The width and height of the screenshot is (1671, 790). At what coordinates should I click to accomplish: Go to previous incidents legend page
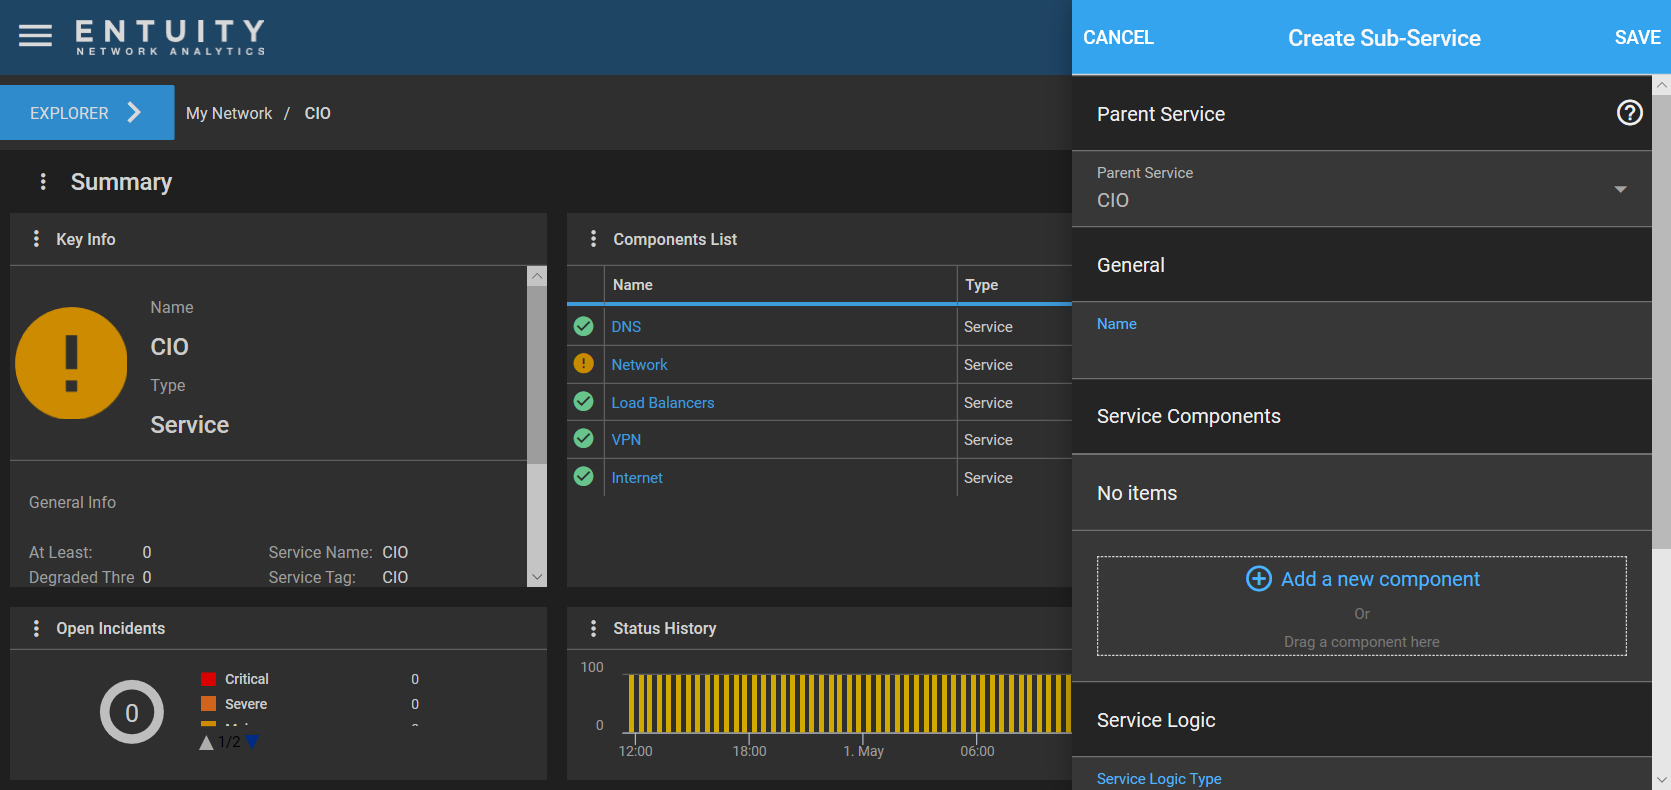[206, 742]
